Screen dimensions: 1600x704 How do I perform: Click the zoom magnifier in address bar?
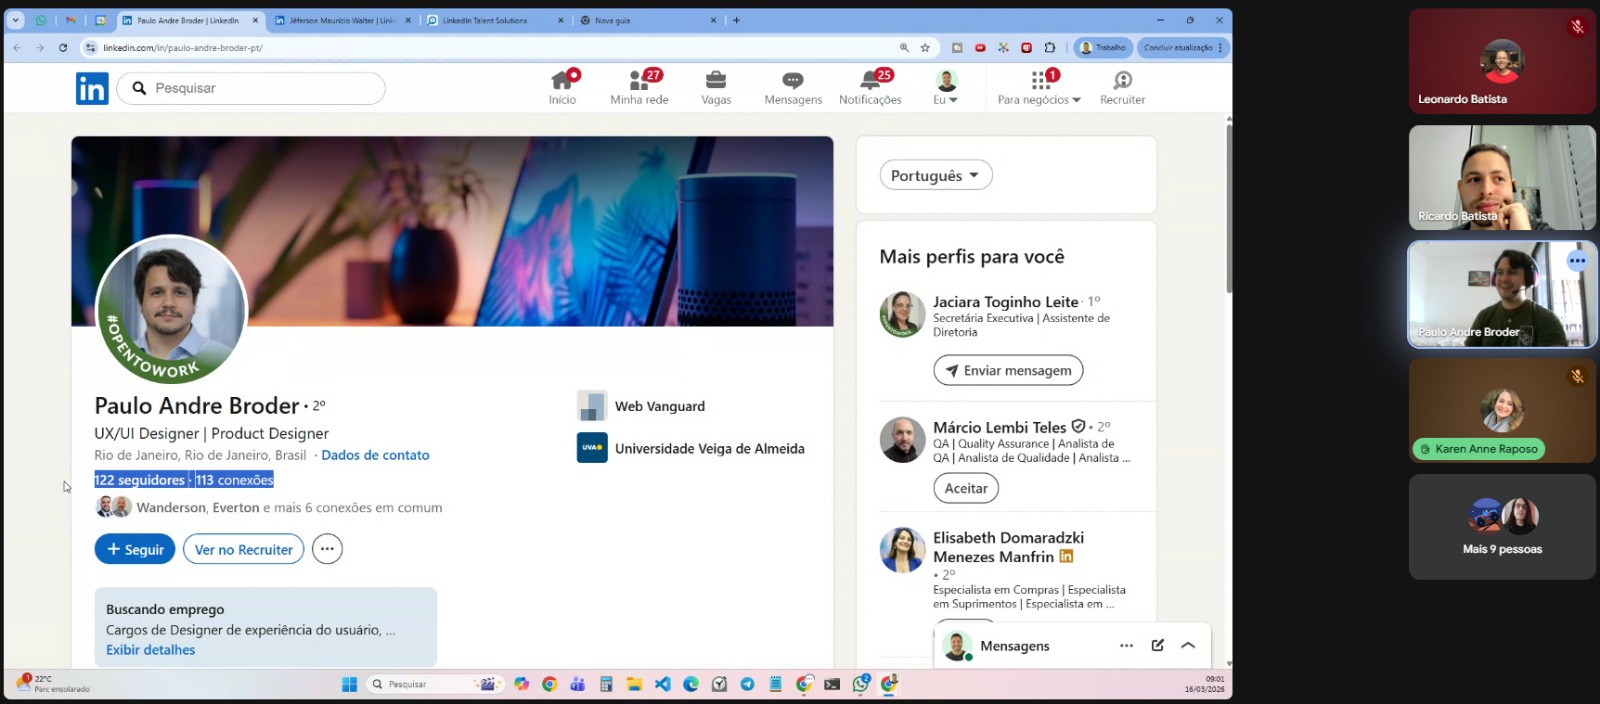904,48
